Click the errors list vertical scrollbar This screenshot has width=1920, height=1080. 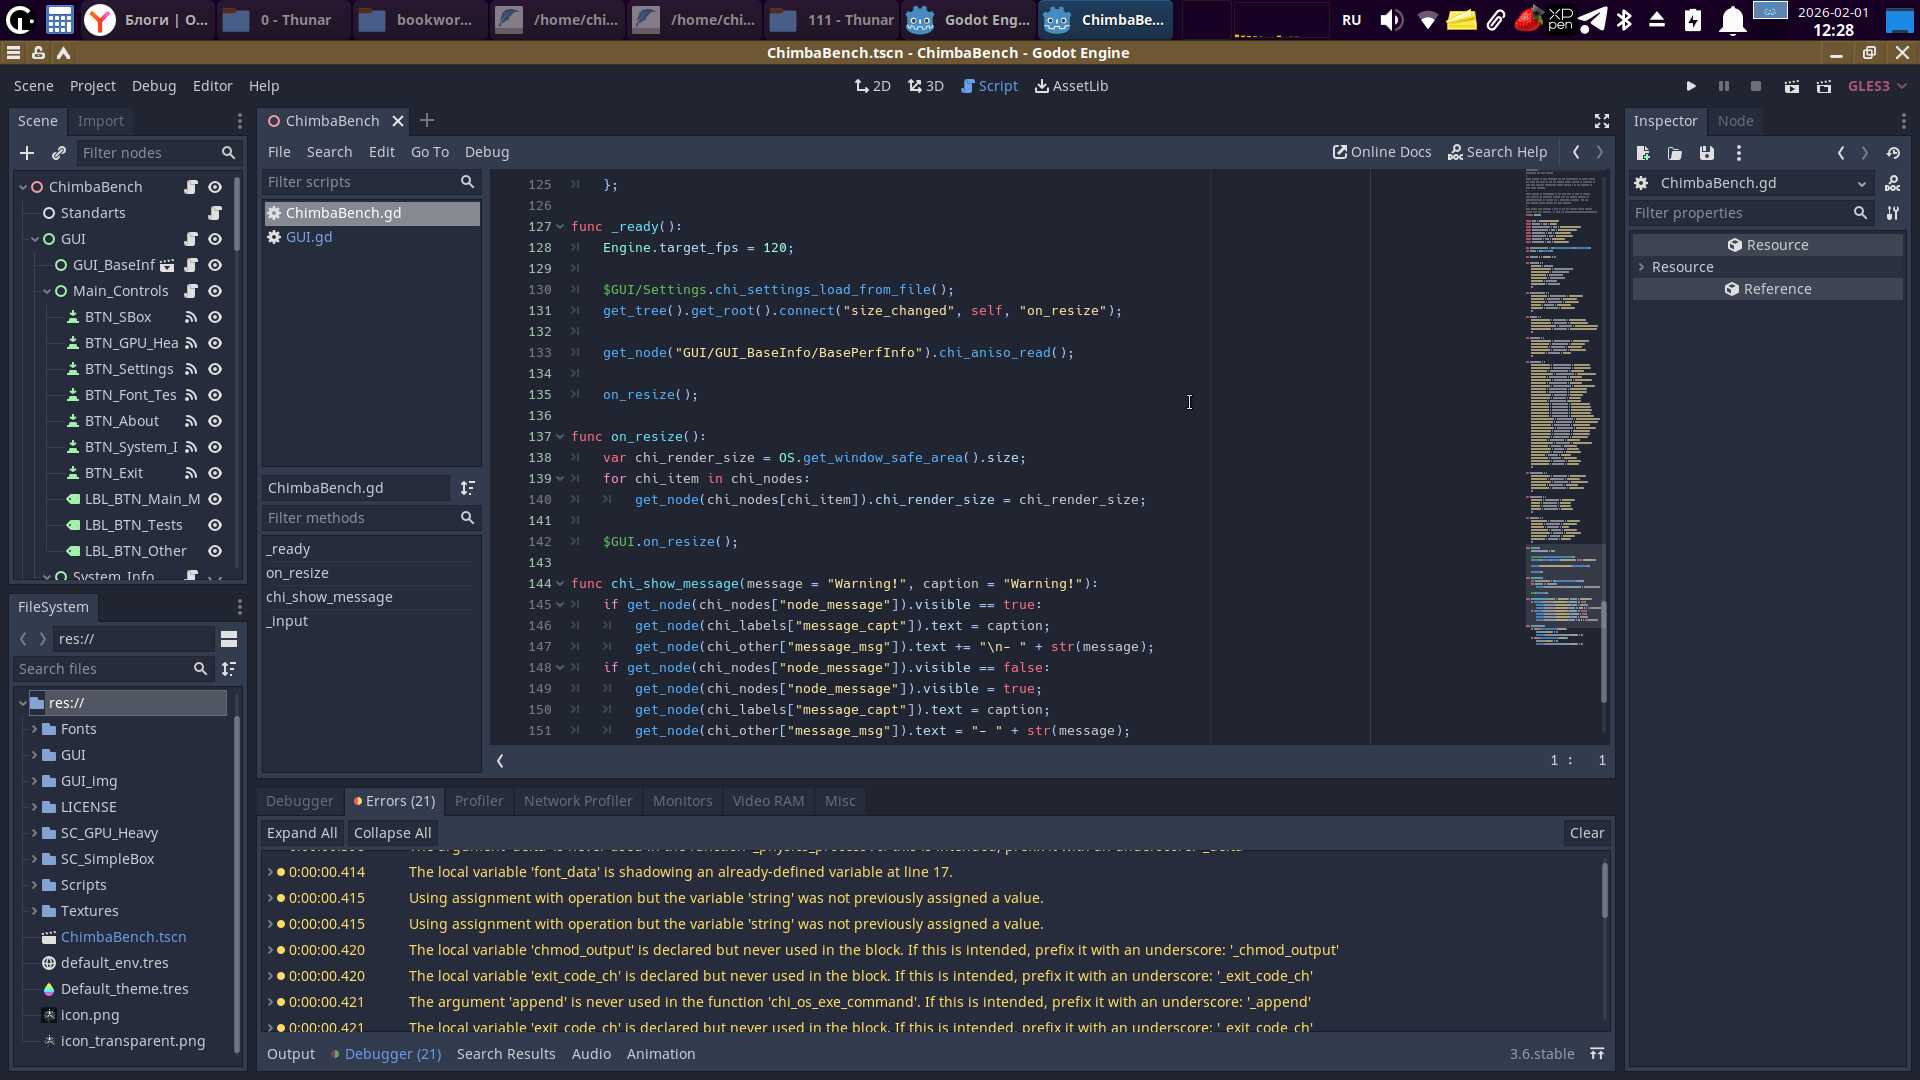pyautogui.click(x=1604, y=890)
